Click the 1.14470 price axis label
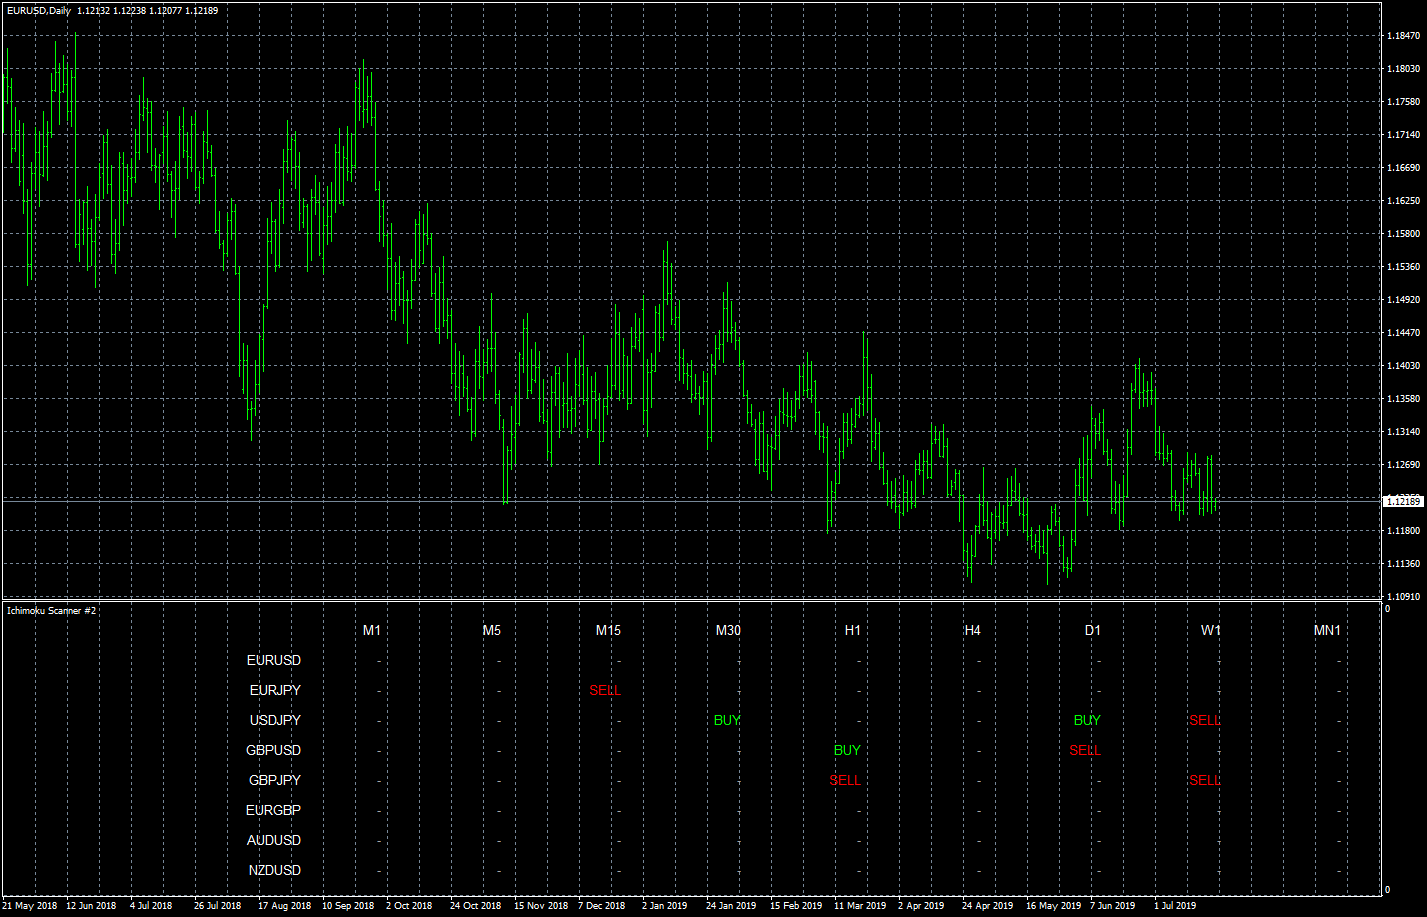Image resolution: width=1427 pixels, height=917 pixels. [1402, 333]
